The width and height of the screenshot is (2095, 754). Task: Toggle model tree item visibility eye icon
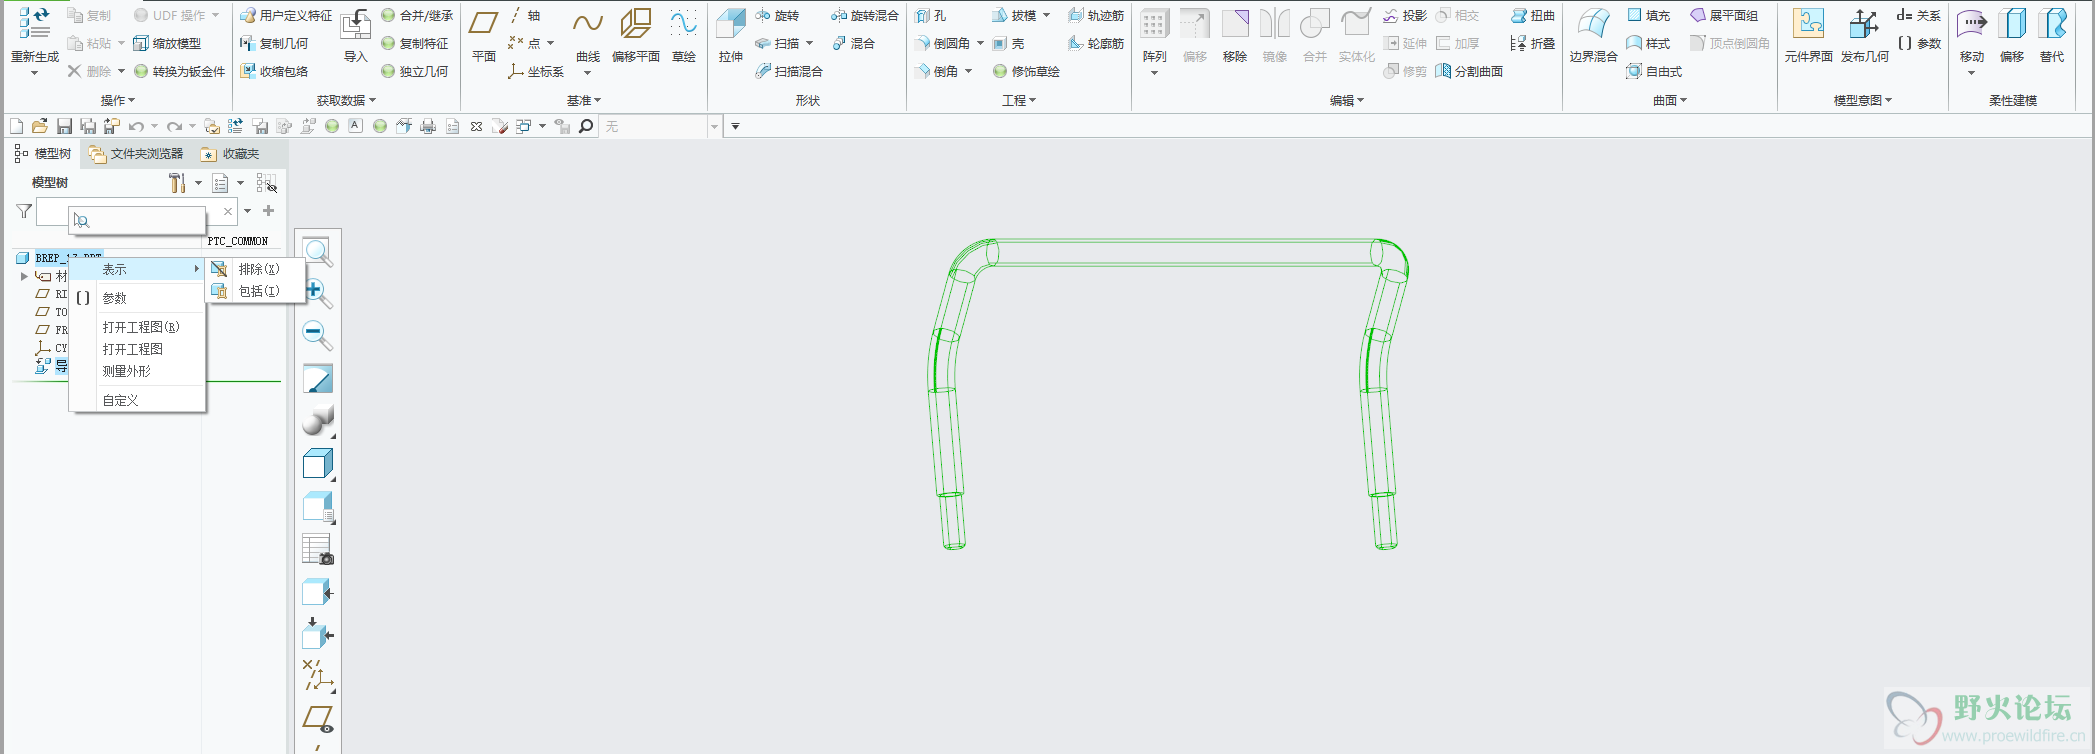[266, 183]
